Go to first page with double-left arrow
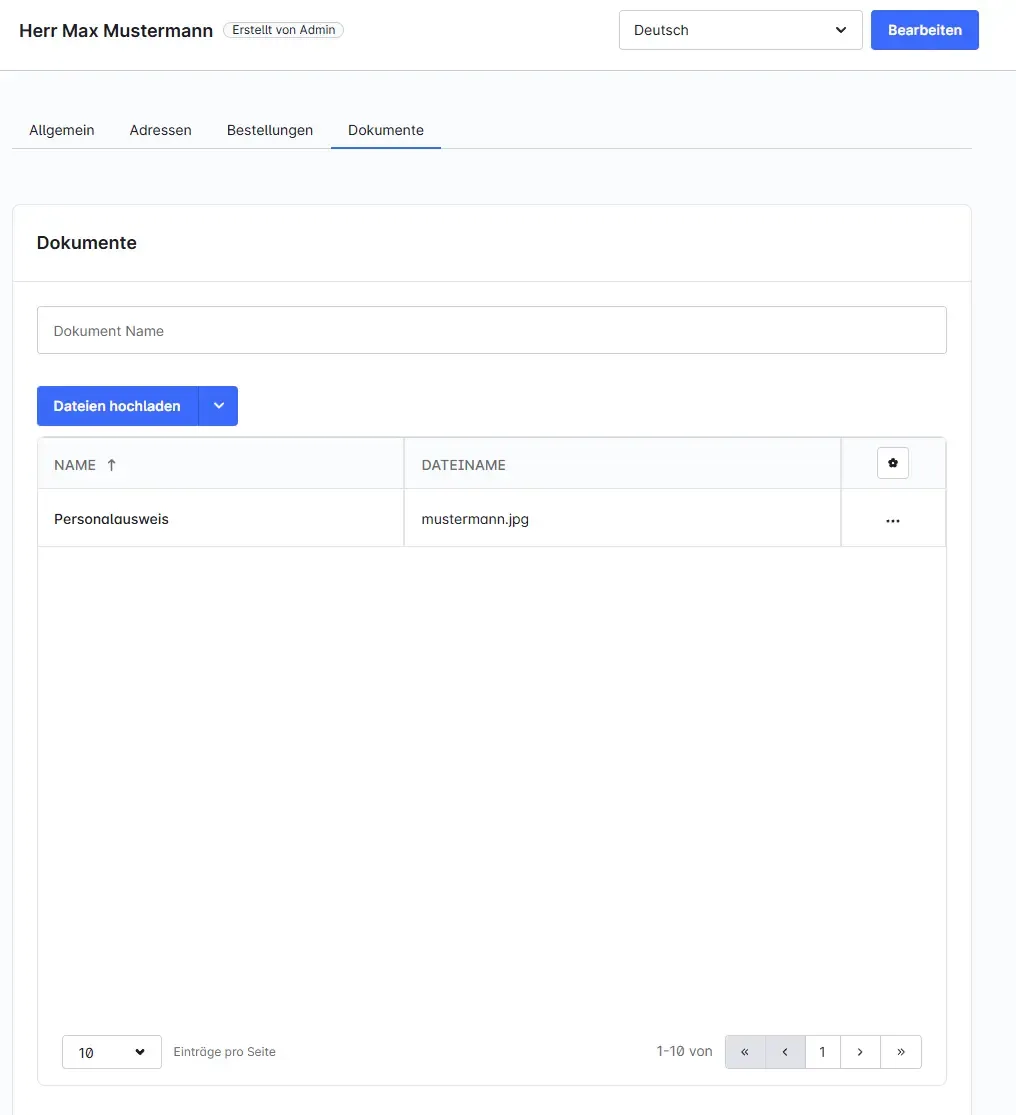This screenshot has width=1016, height=1115. (745, 1052)
